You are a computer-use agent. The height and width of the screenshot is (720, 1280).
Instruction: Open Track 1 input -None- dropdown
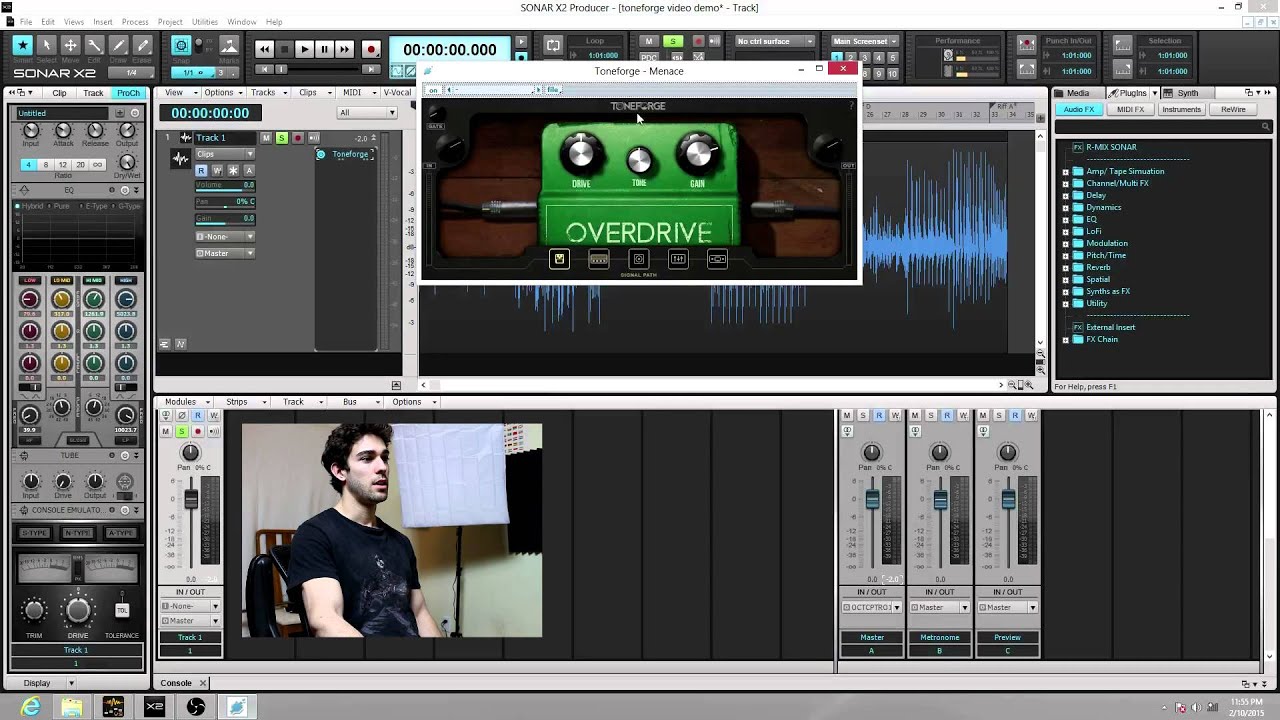pyautogui.click(x=225, y=237)
